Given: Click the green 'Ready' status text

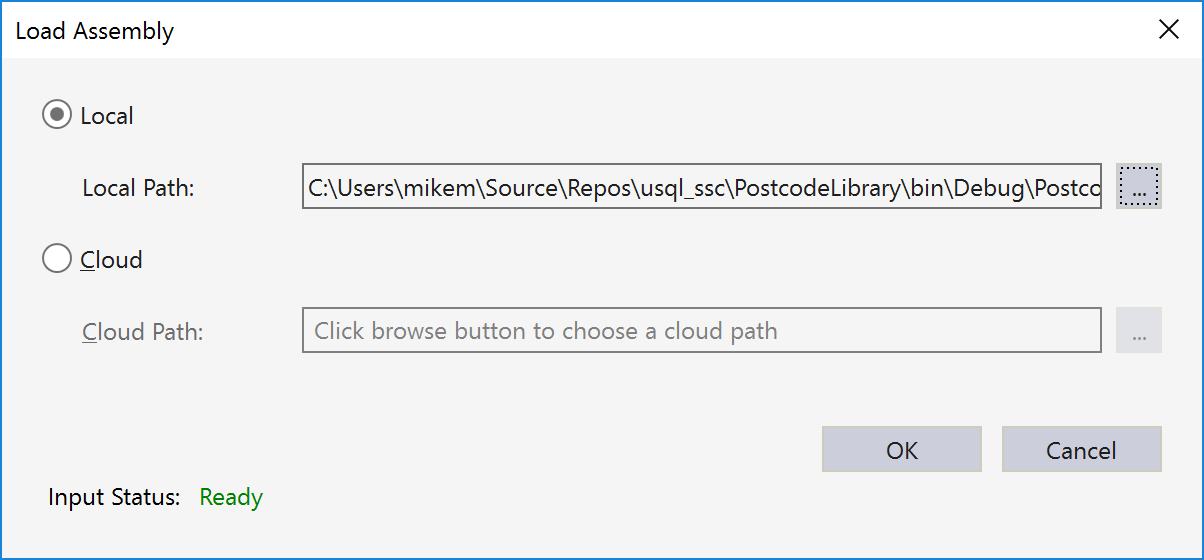Looking at the screenshot, I should coord(231,497).
